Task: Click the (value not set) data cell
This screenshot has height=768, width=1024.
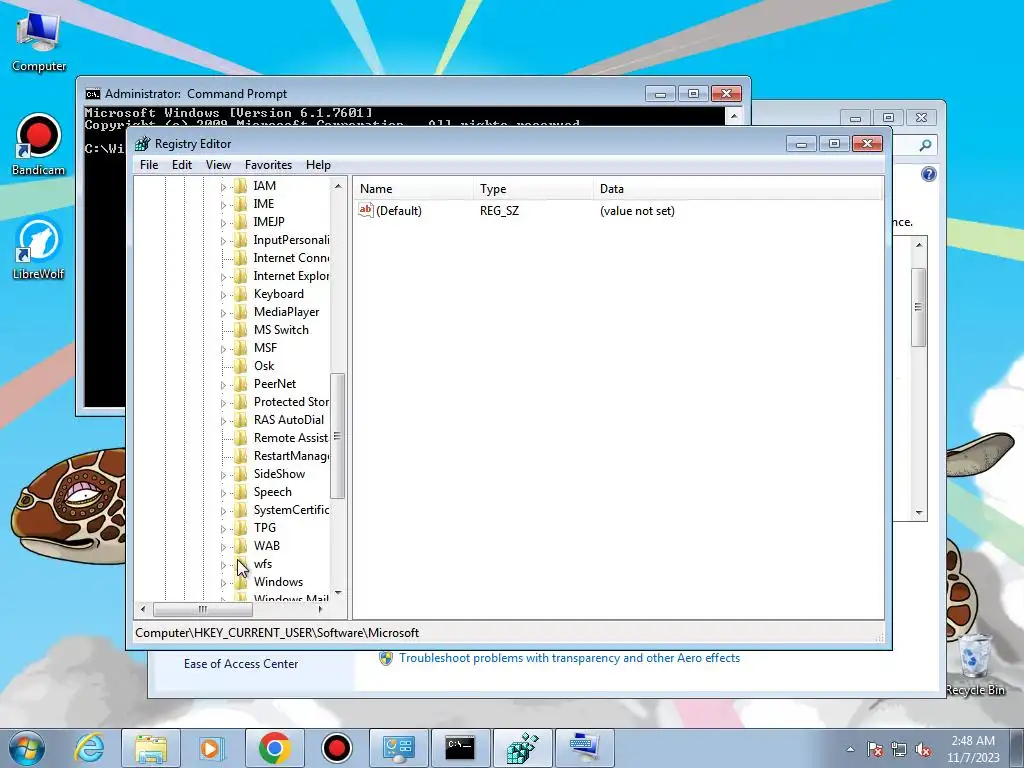Action: [x=637, y=211]
